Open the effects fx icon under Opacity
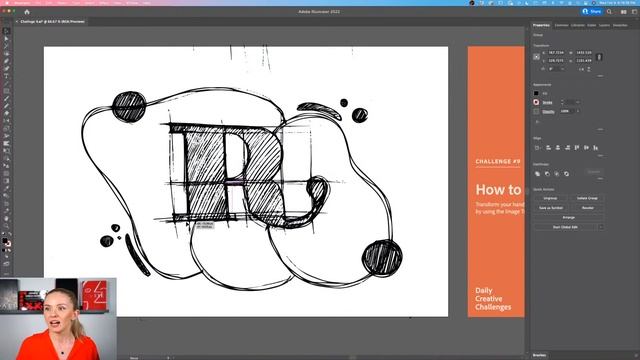 [537, 122]
